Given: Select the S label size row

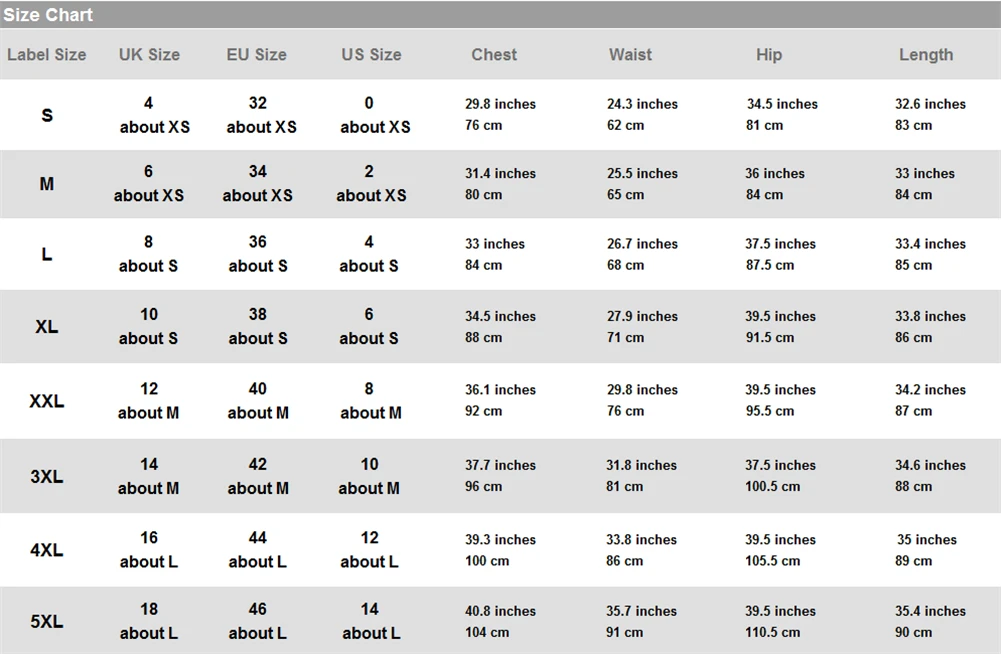Looking at the screenshot, I should (x=500, y=115).
